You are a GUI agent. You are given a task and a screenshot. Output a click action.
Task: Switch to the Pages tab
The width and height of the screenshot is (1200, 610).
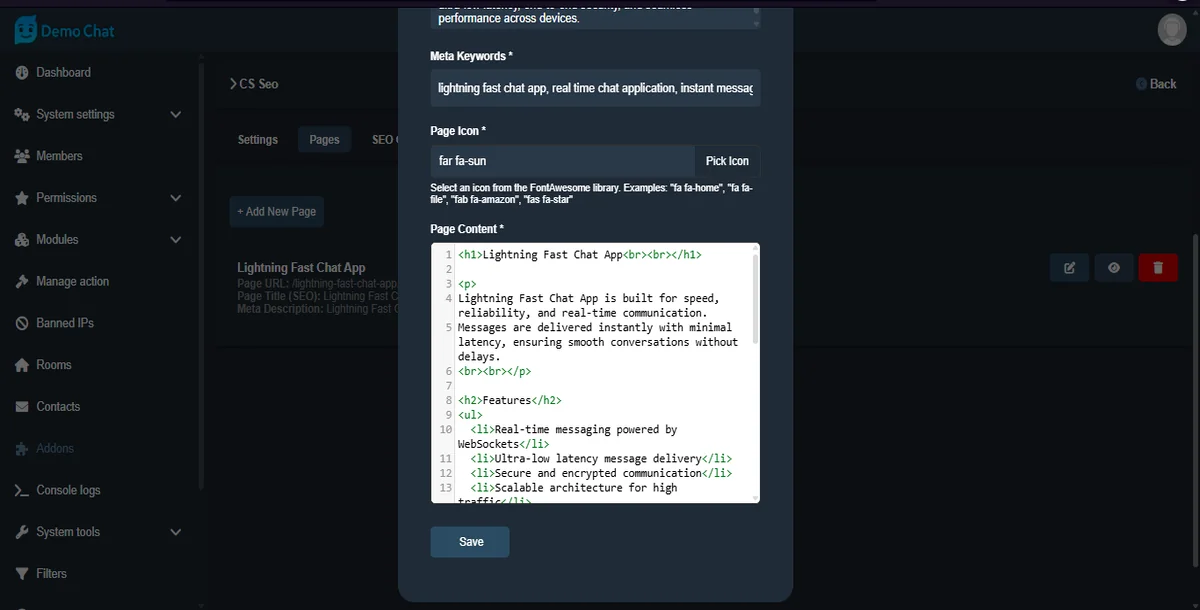[x=324, y=140]
